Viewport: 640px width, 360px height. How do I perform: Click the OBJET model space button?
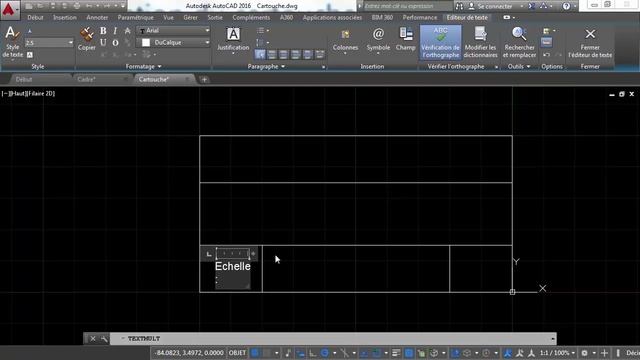[237, 353]
